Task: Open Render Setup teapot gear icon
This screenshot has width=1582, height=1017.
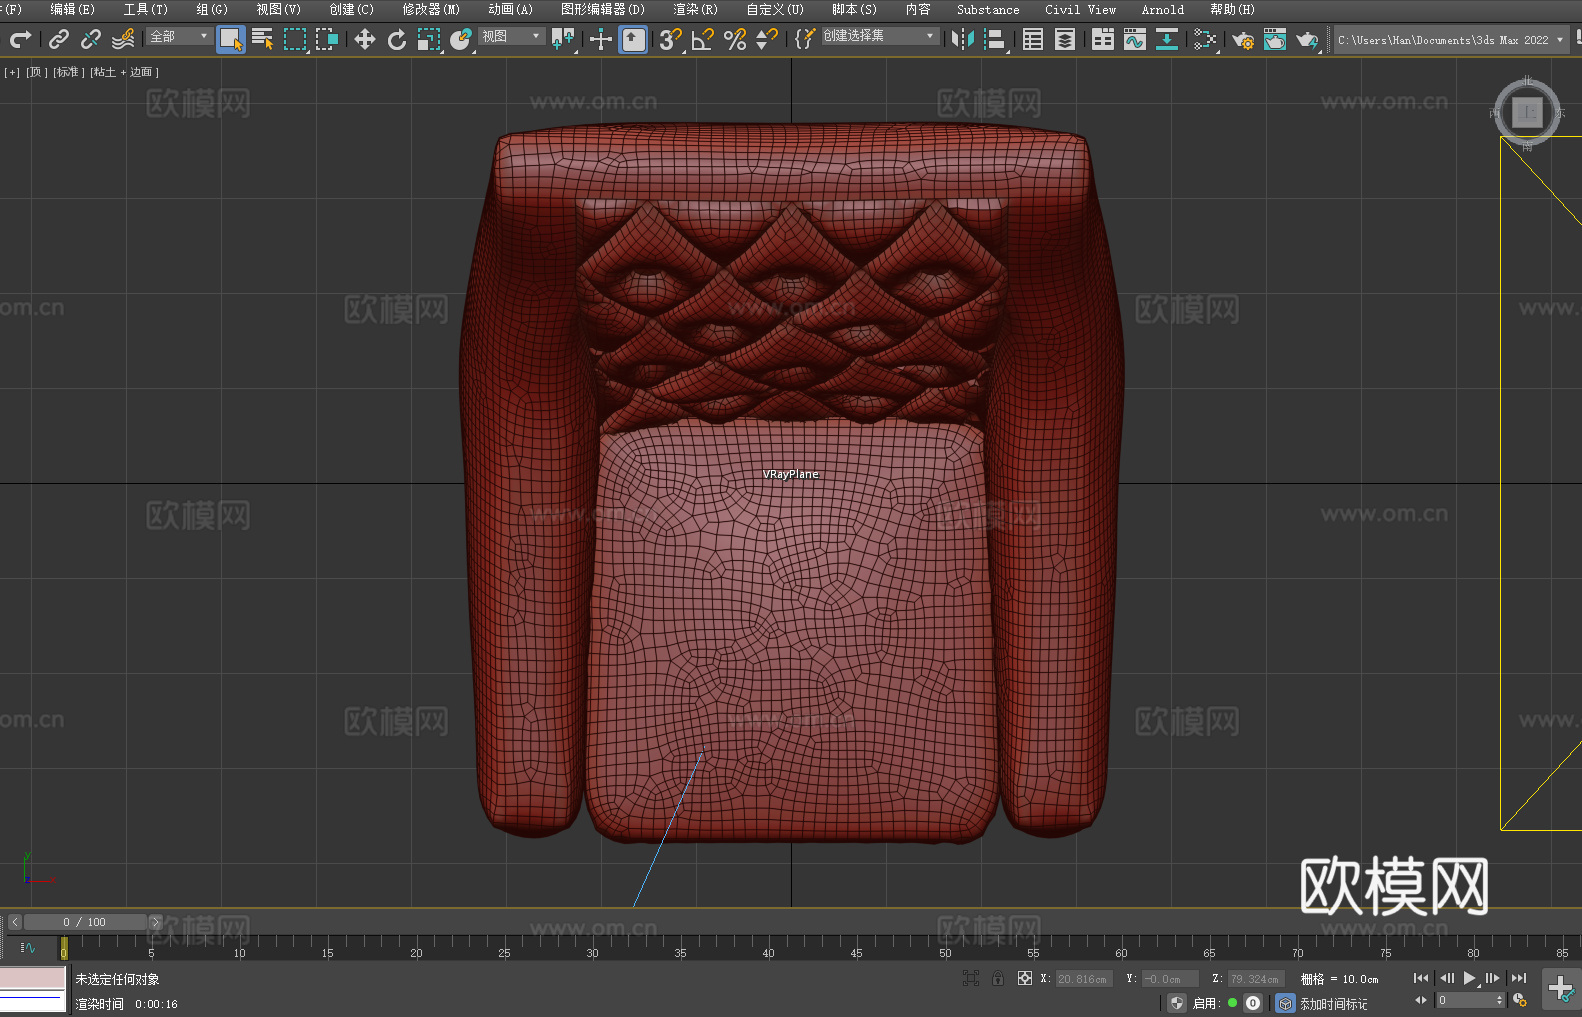Action: (1243, 39)
